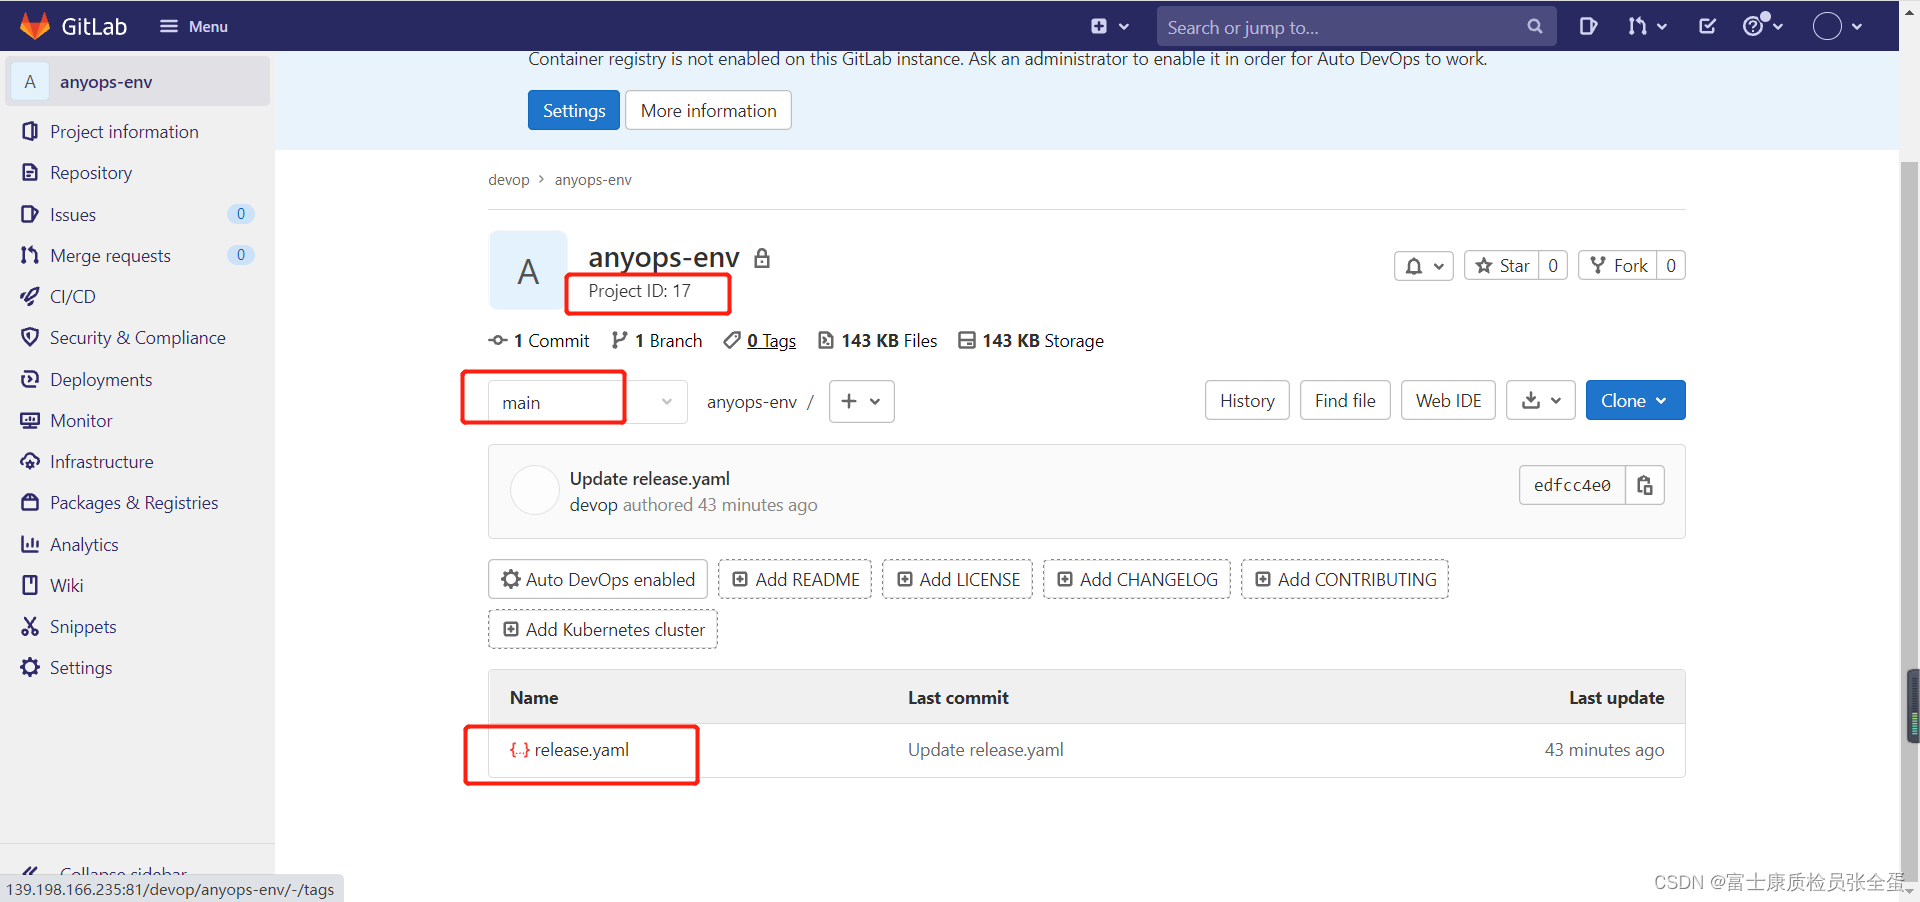Click the fork count 0
The height and width of the screenshot is (902, 1920).
(1671, 266)
